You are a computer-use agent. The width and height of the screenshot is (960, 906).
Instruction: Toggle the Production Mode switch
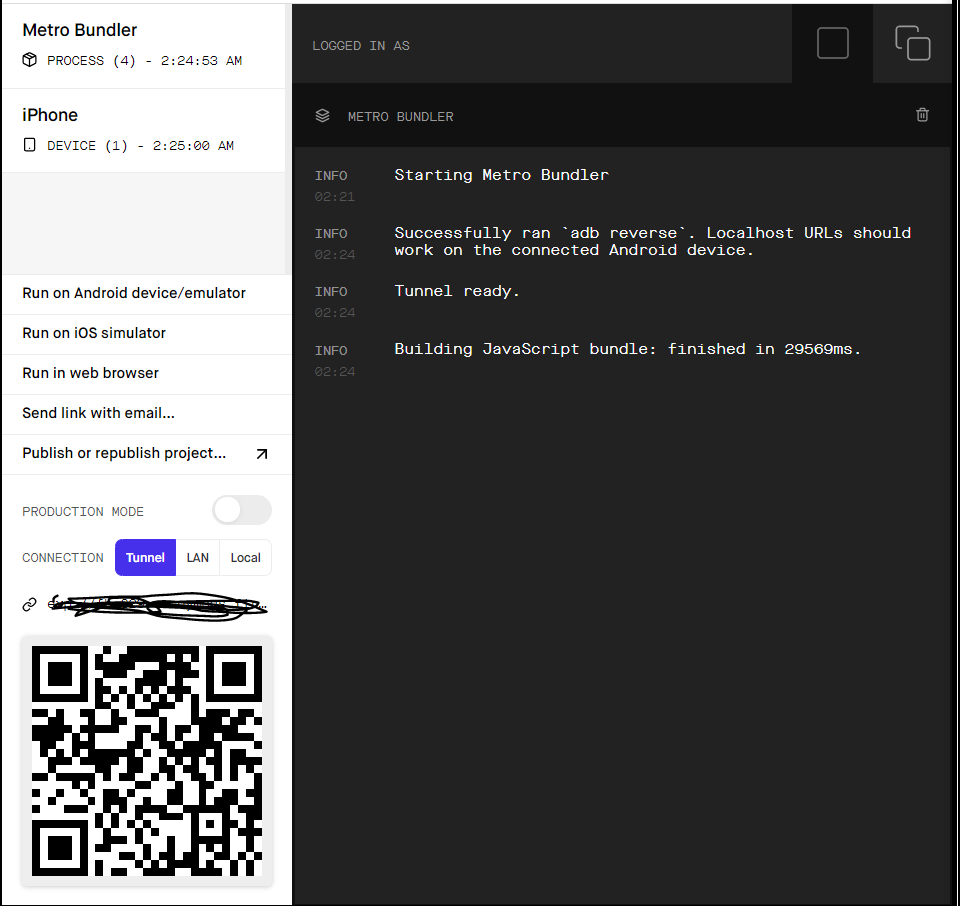click(x=242, y=510)
